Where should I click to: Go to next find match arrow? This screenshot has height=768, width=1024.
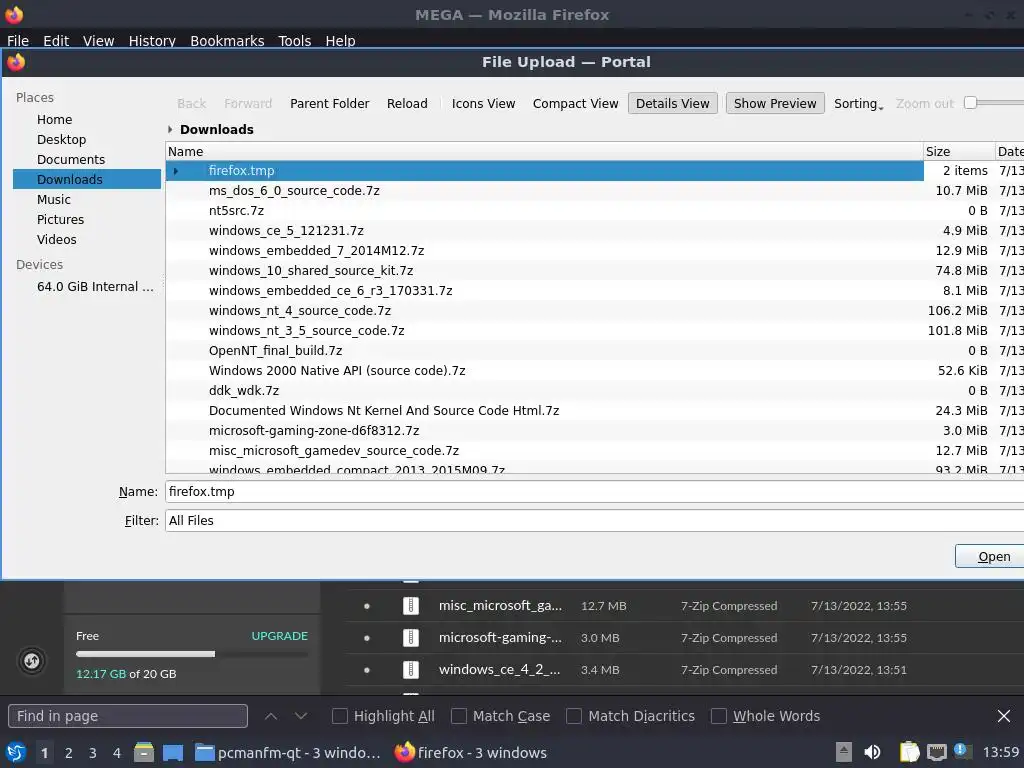pyautogui.click(x=301, y=716)
